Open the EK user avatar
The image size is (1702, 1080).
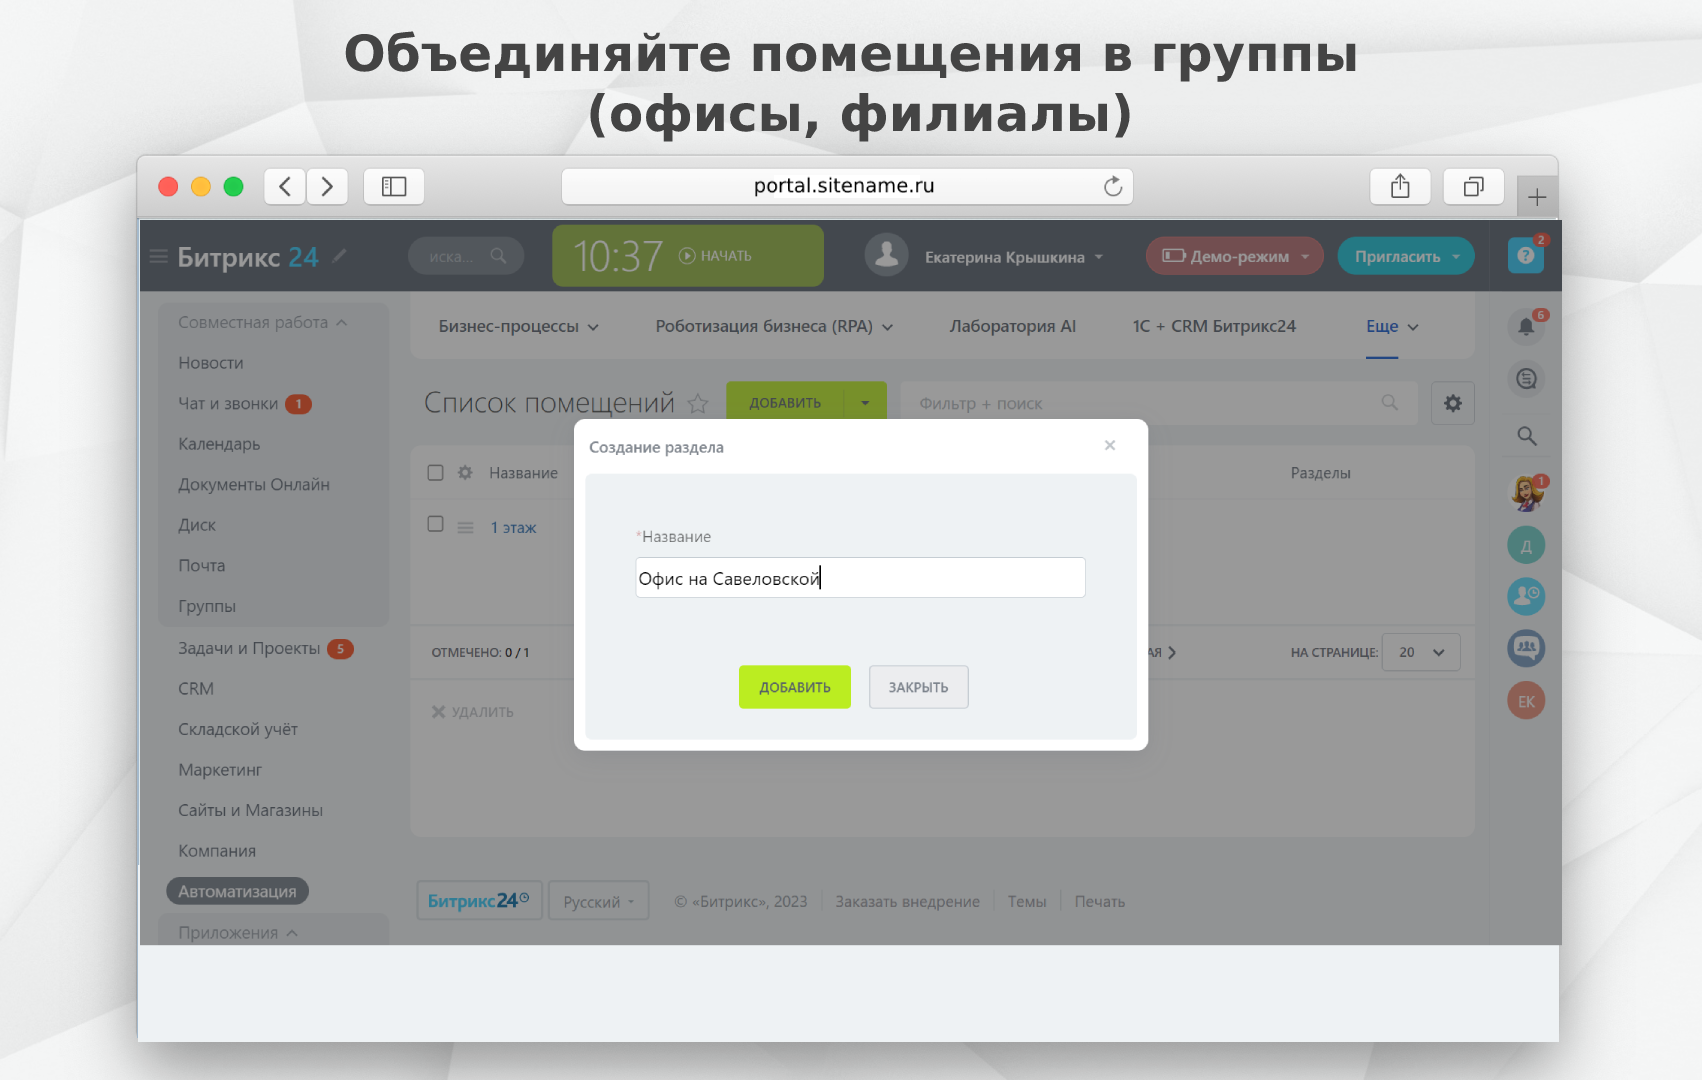point(1526,701)
